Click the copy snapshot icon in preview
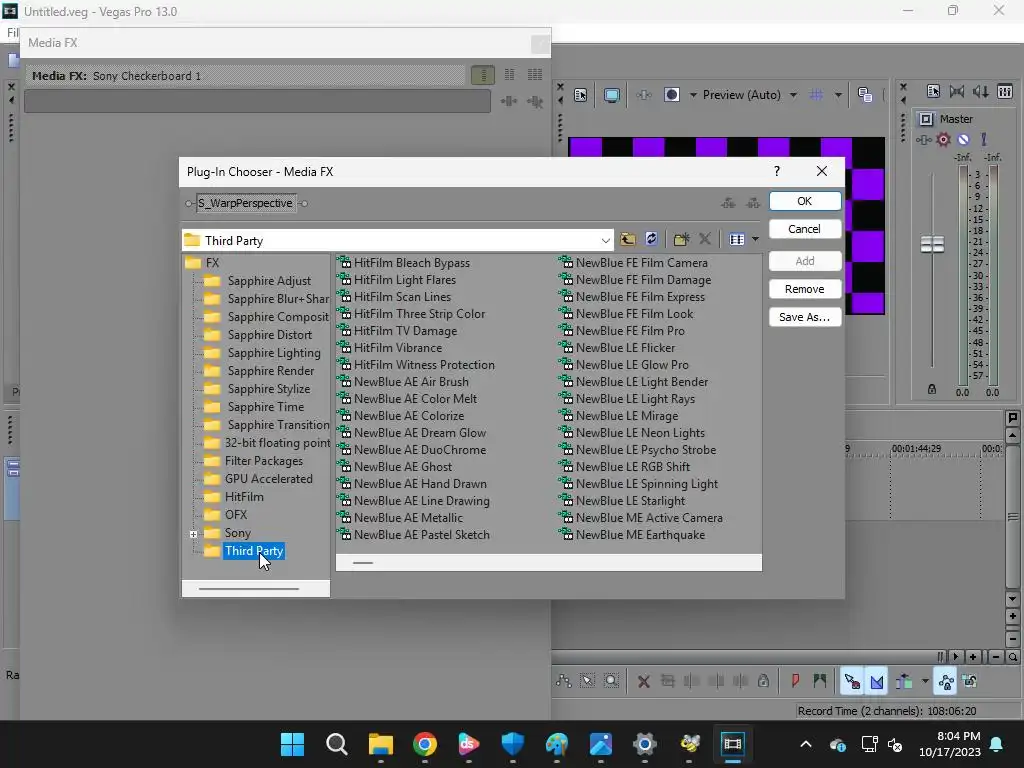 click(865, 95)
